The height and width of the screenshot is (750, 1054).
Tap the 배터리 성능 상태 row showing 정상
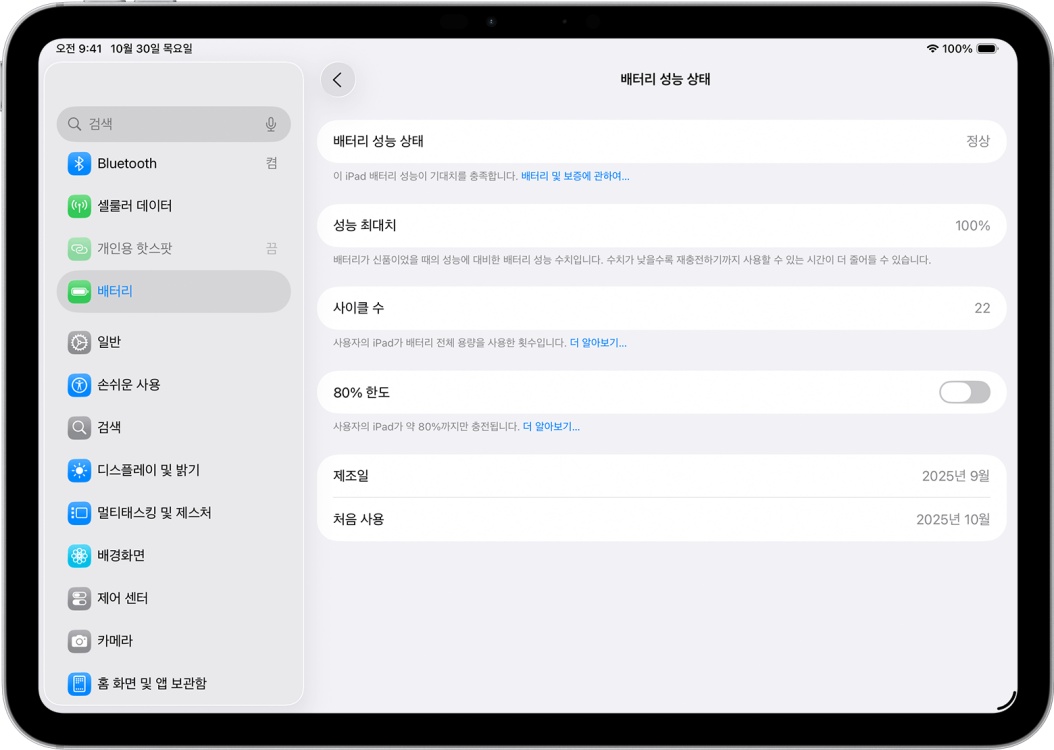tap(661, 141)
